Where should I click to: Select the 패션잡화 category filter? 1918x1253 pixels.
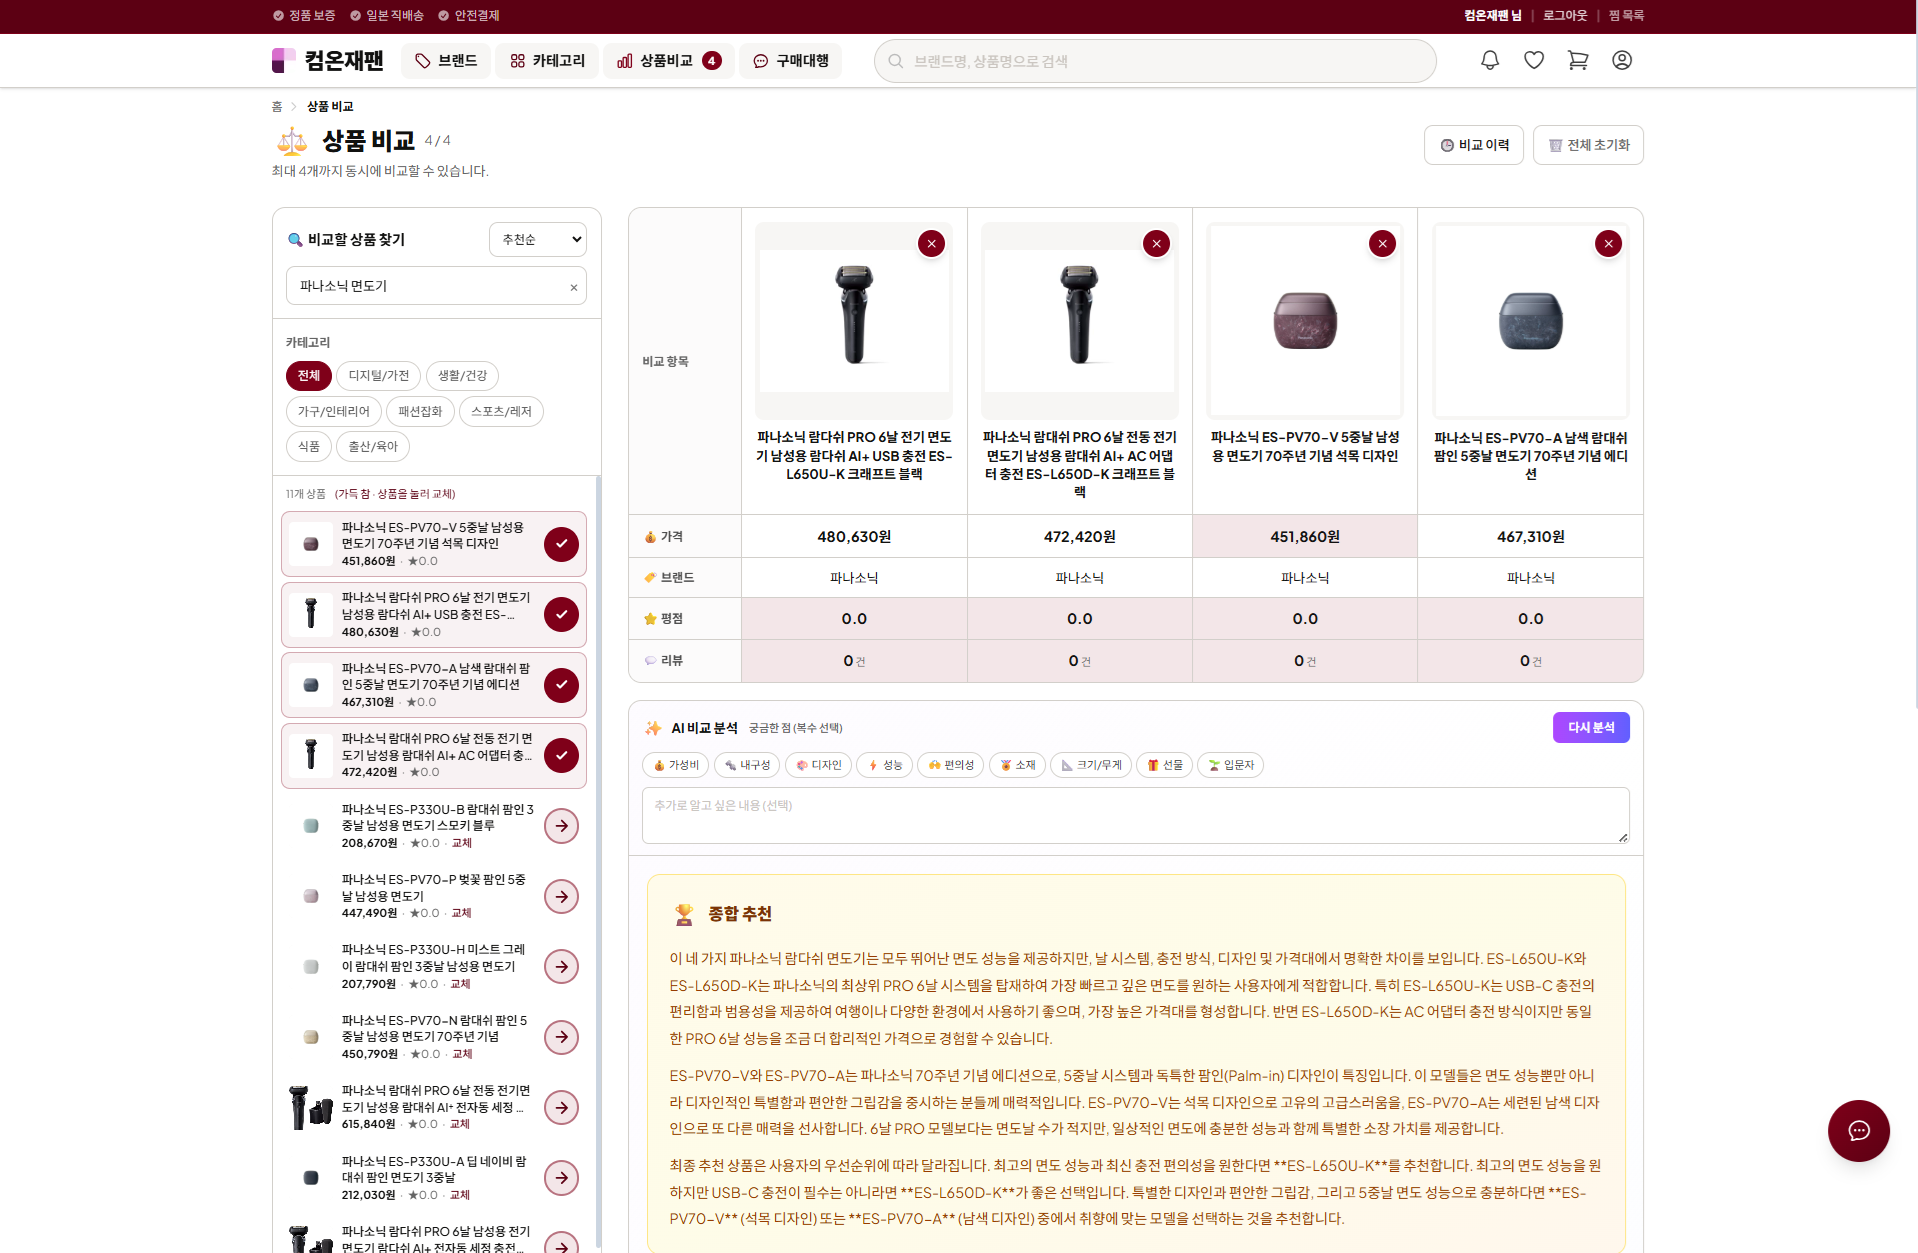pyautogui.click(x=420, y=412)
